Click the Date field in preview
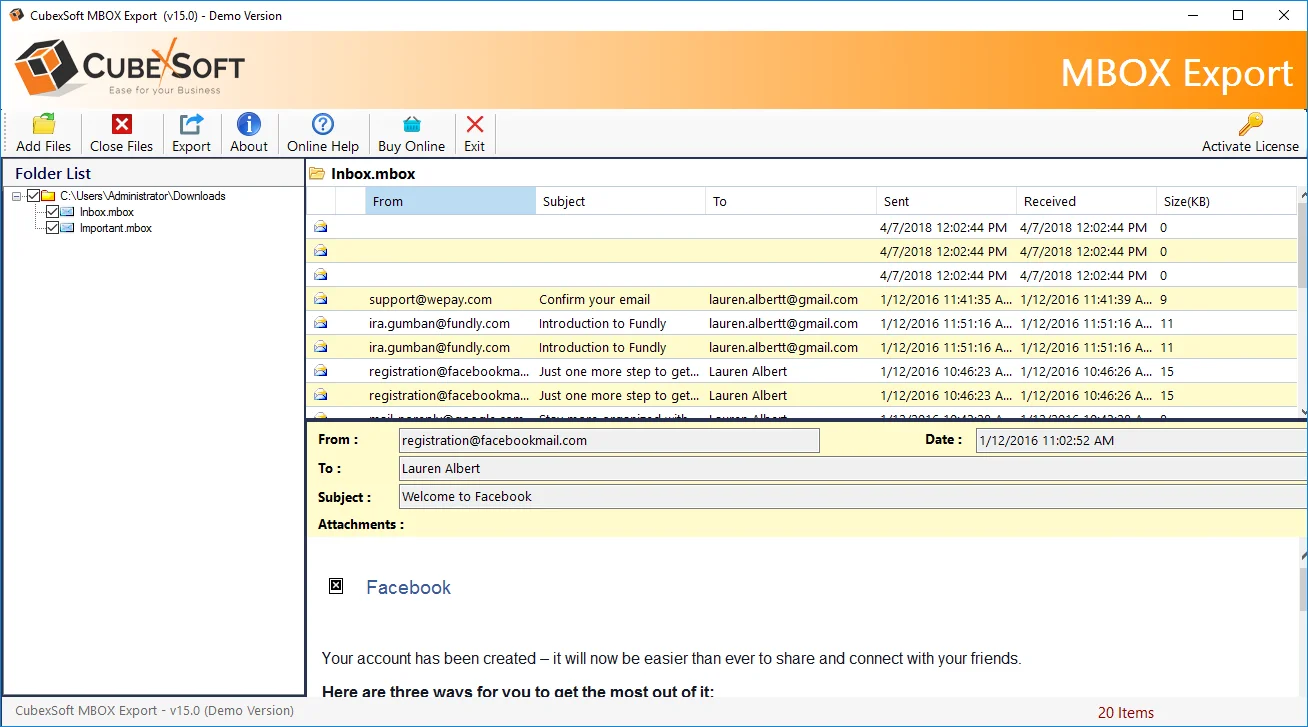This screenshot has width=1308, height=727. pos(1141,440)
